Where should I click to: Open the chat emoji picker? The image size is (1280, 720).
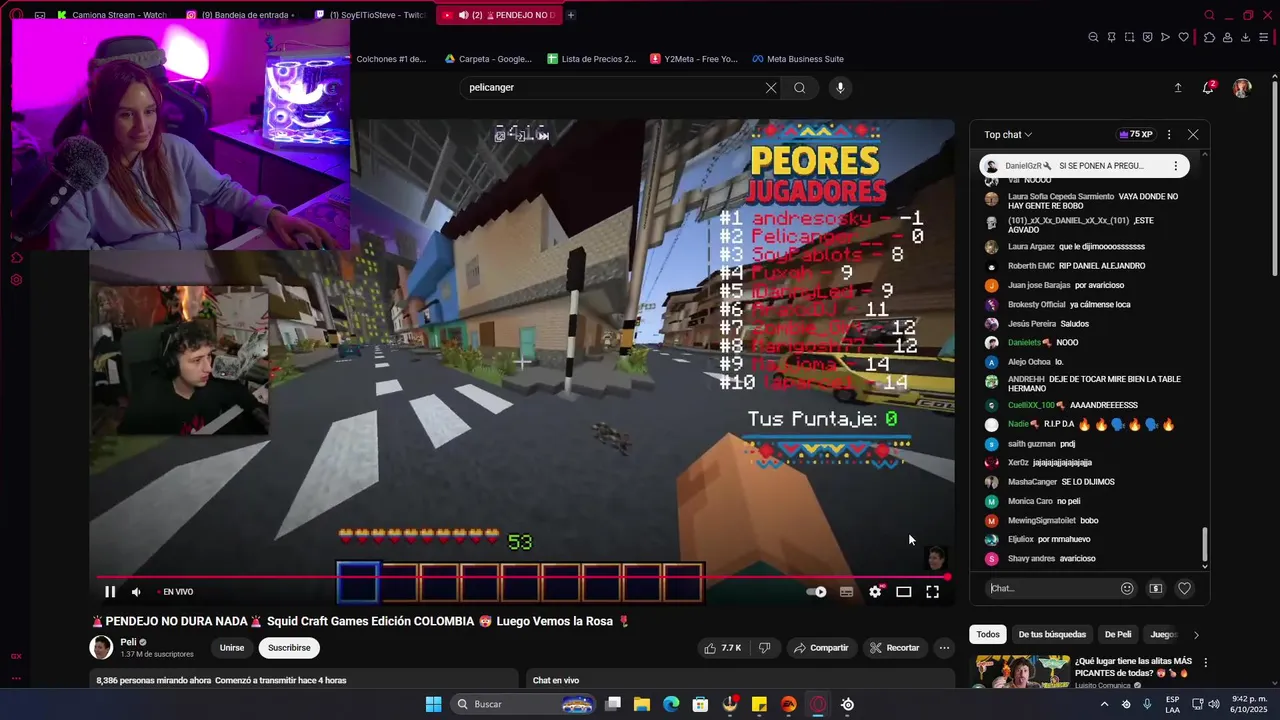1127,589
